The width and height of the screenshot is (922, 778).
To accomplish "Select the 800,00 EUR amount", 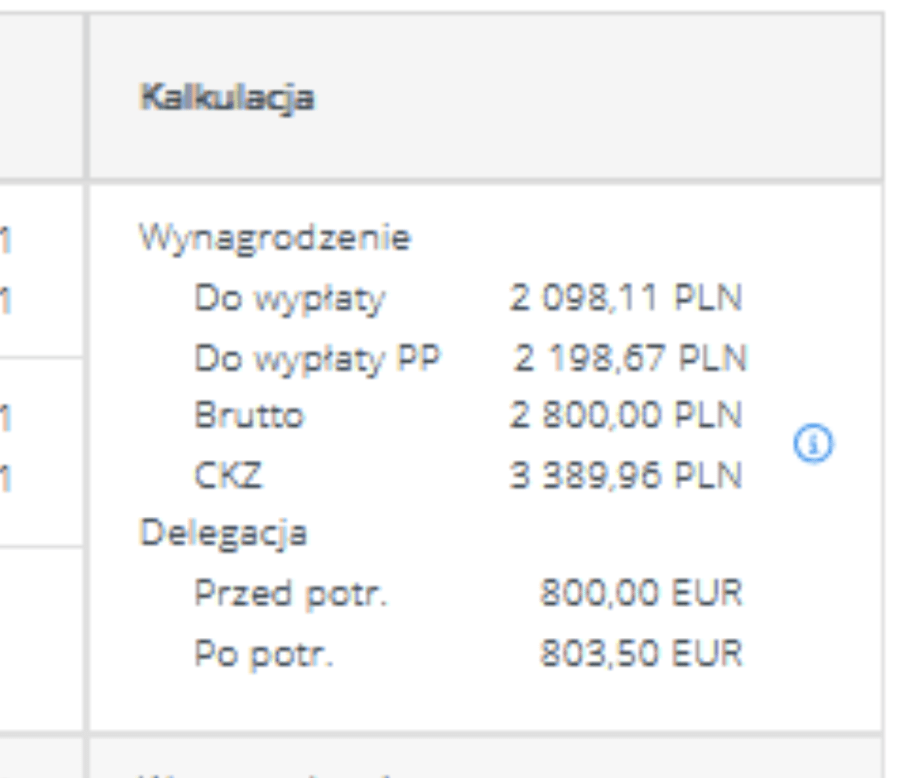I will pos(641,594).
